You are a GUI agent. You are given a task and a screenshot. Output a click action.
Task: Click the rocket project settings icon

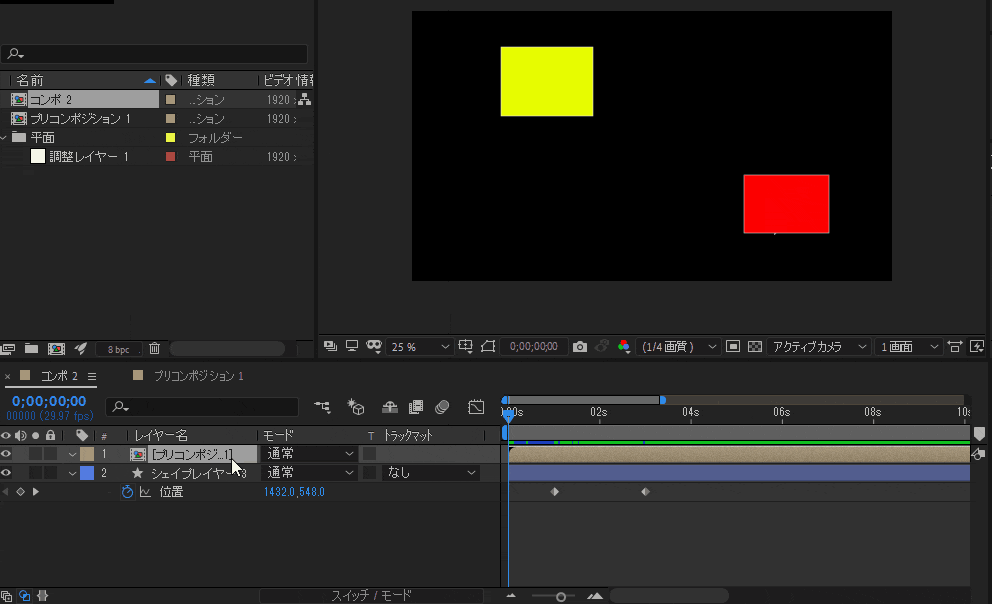coord(80,348)
